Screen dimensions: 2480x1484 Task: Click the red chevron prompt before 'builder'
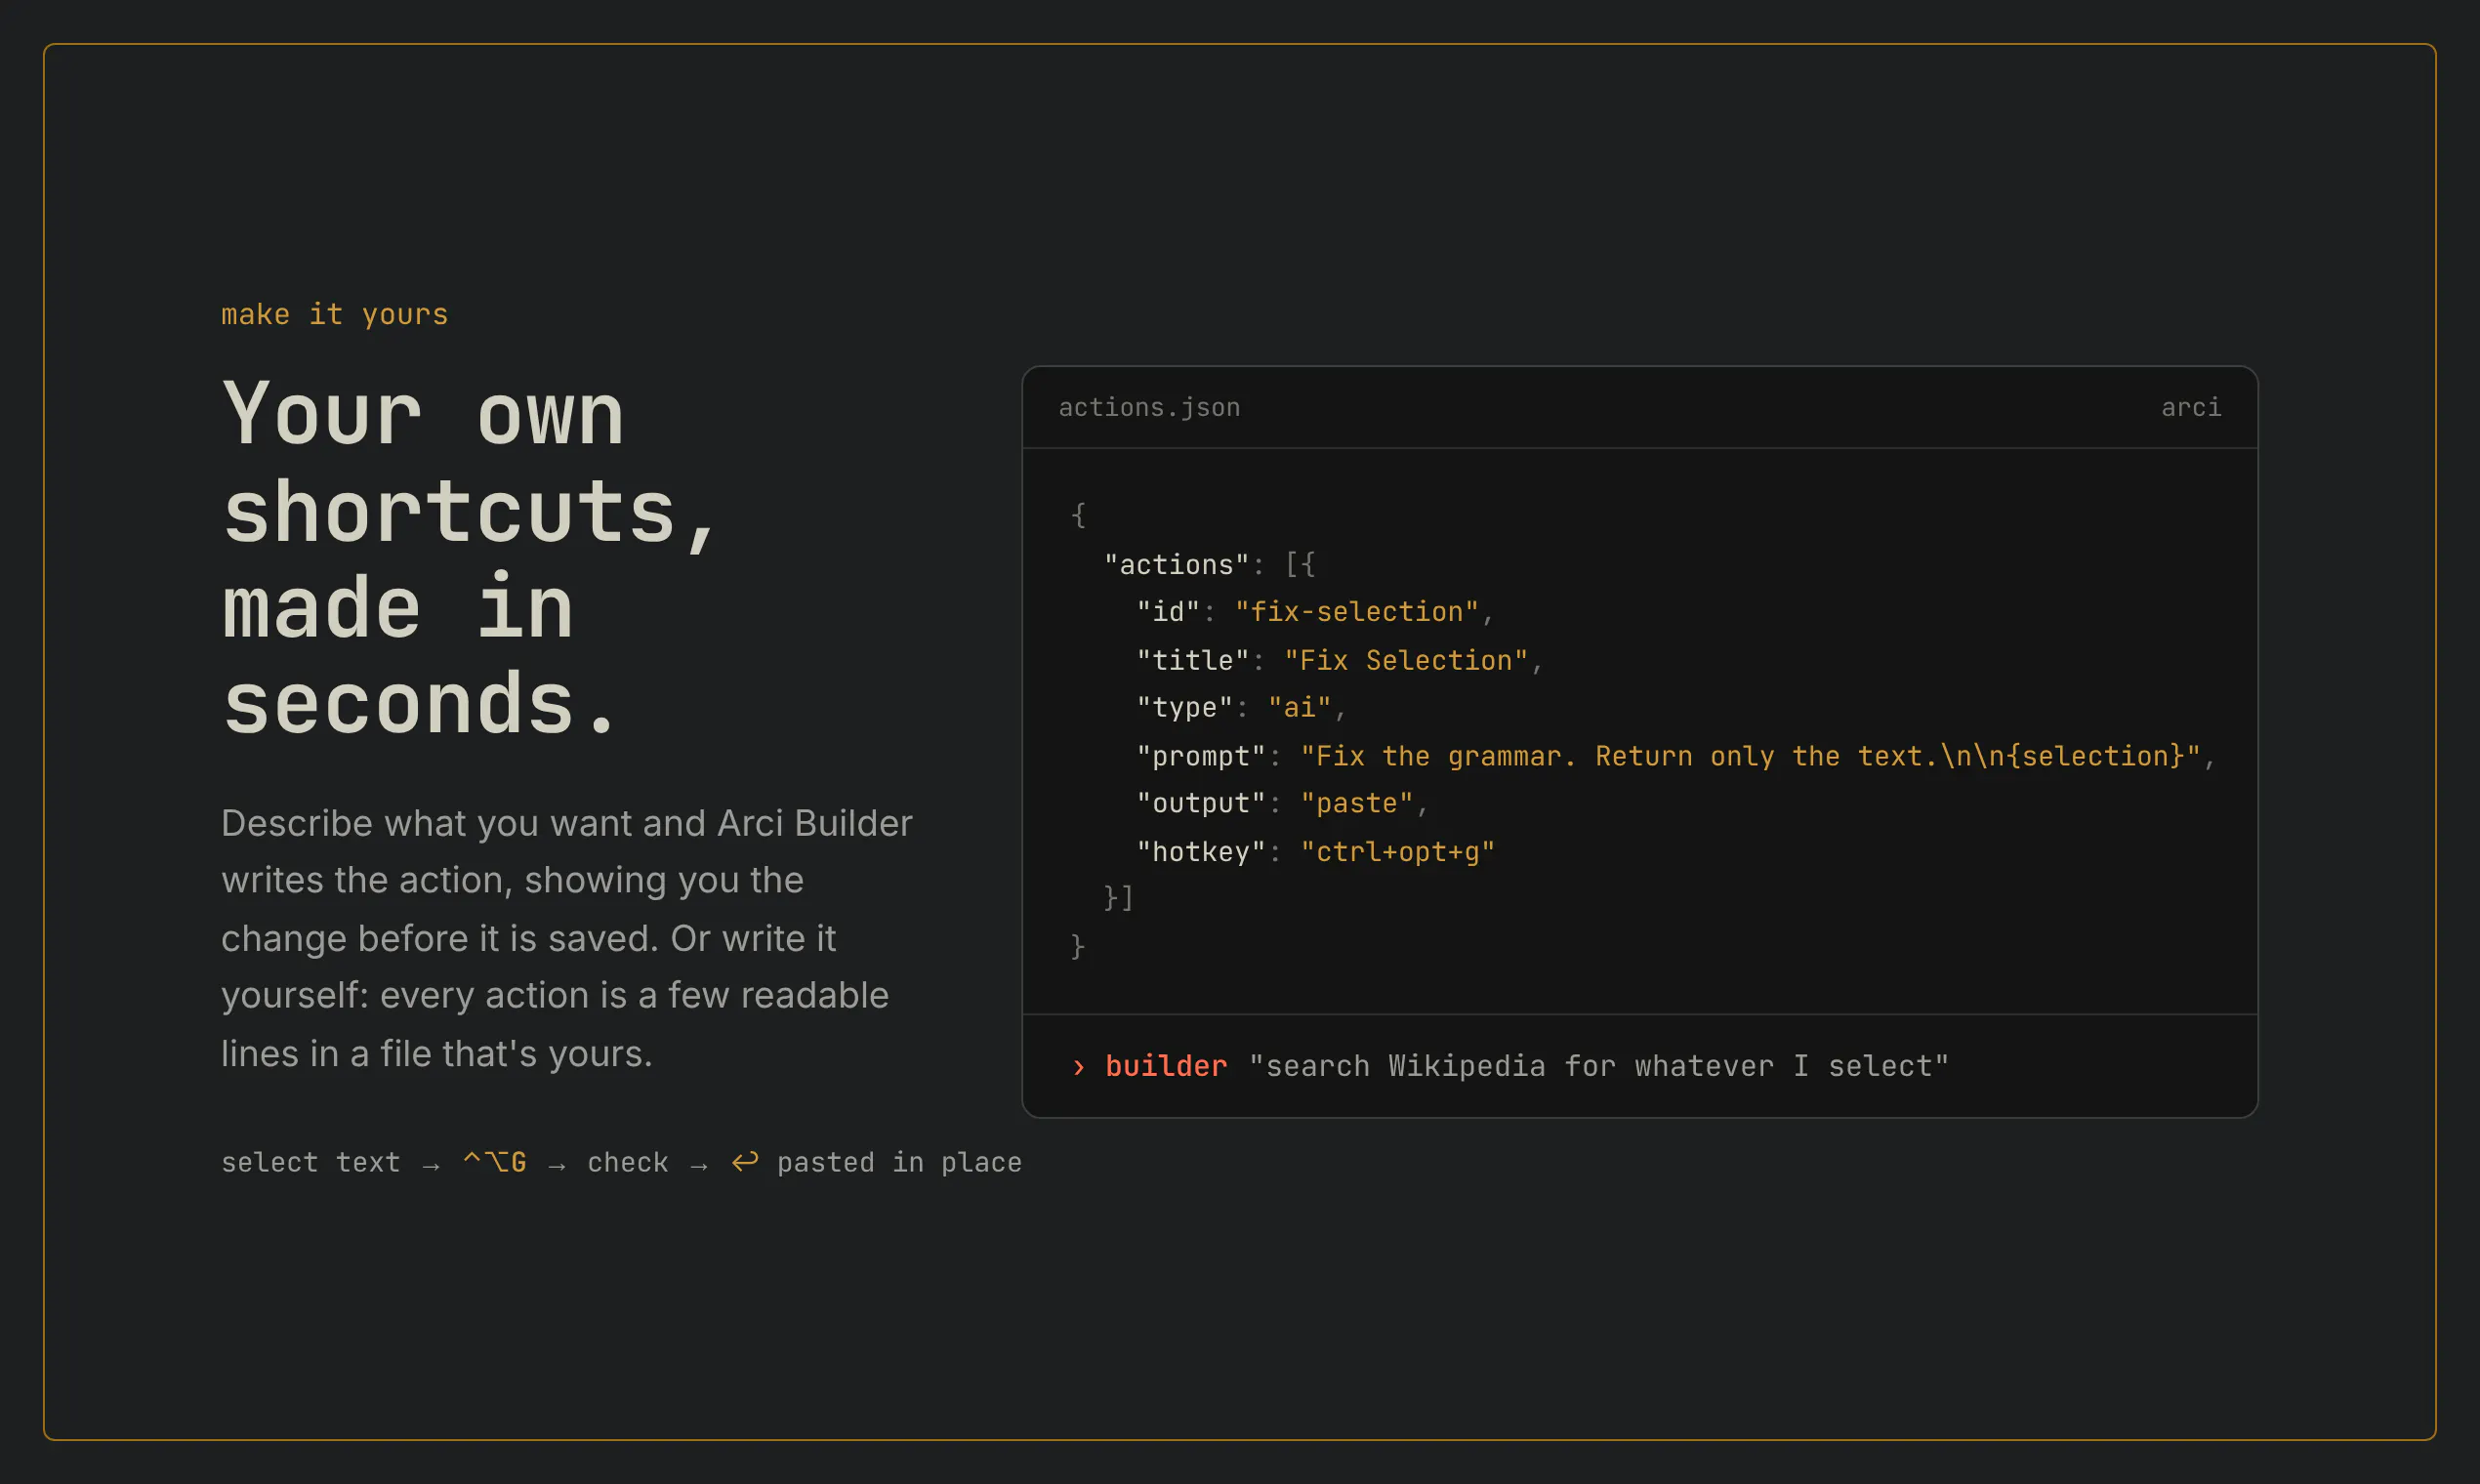tap(1078, 1067)
